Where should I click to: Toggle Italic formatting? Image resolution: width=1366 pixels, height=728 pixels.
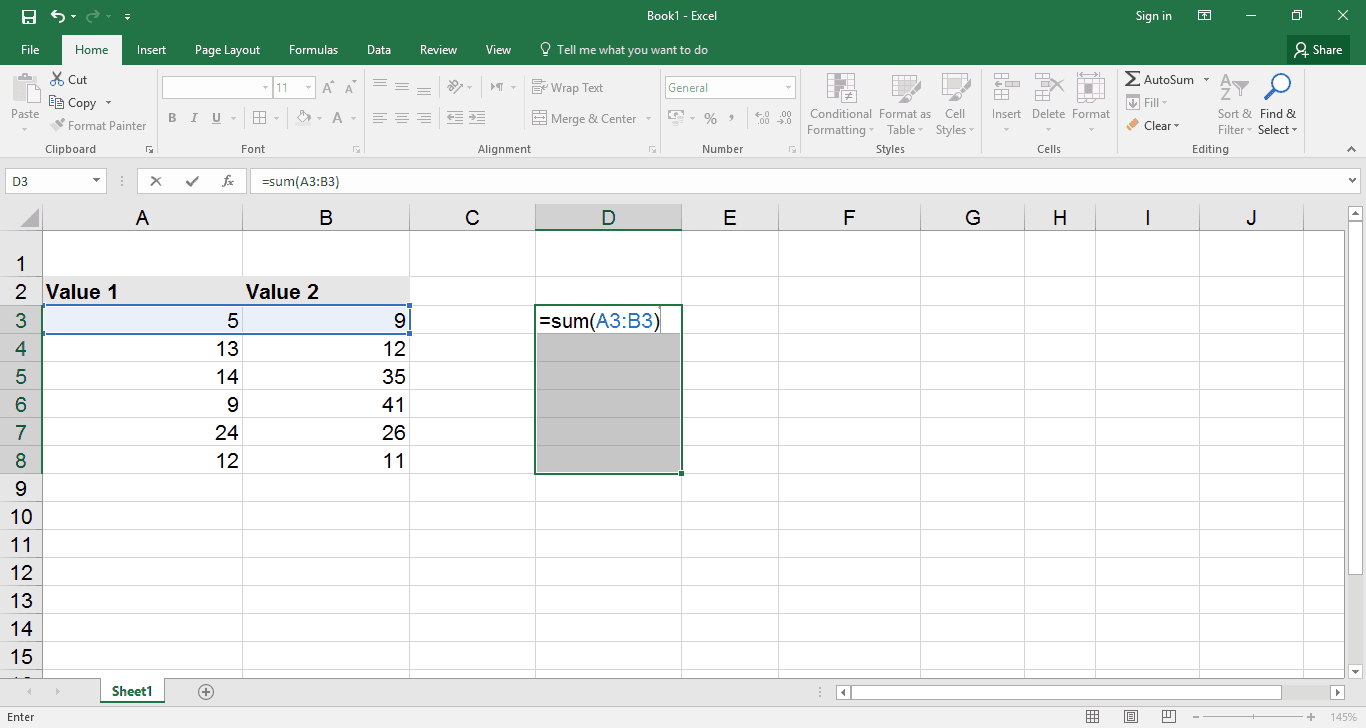(194, 118)
